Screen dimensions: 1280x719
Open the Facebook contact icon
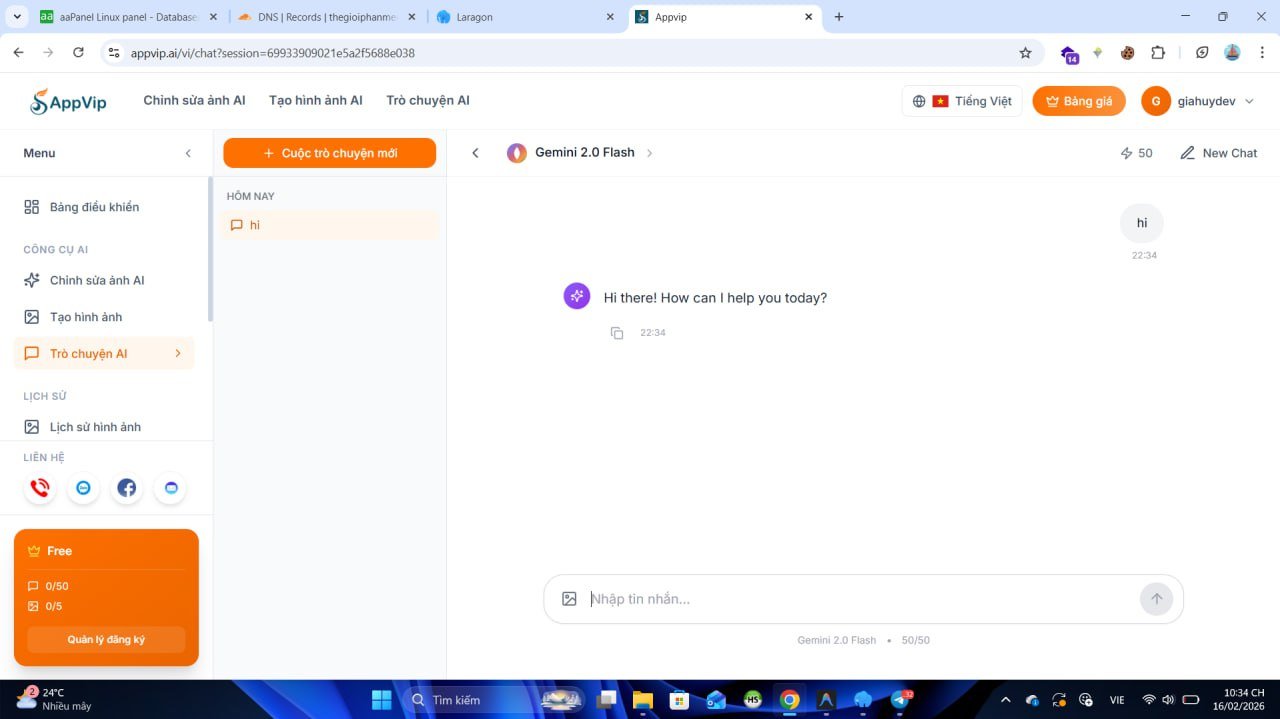pos(126,488)
